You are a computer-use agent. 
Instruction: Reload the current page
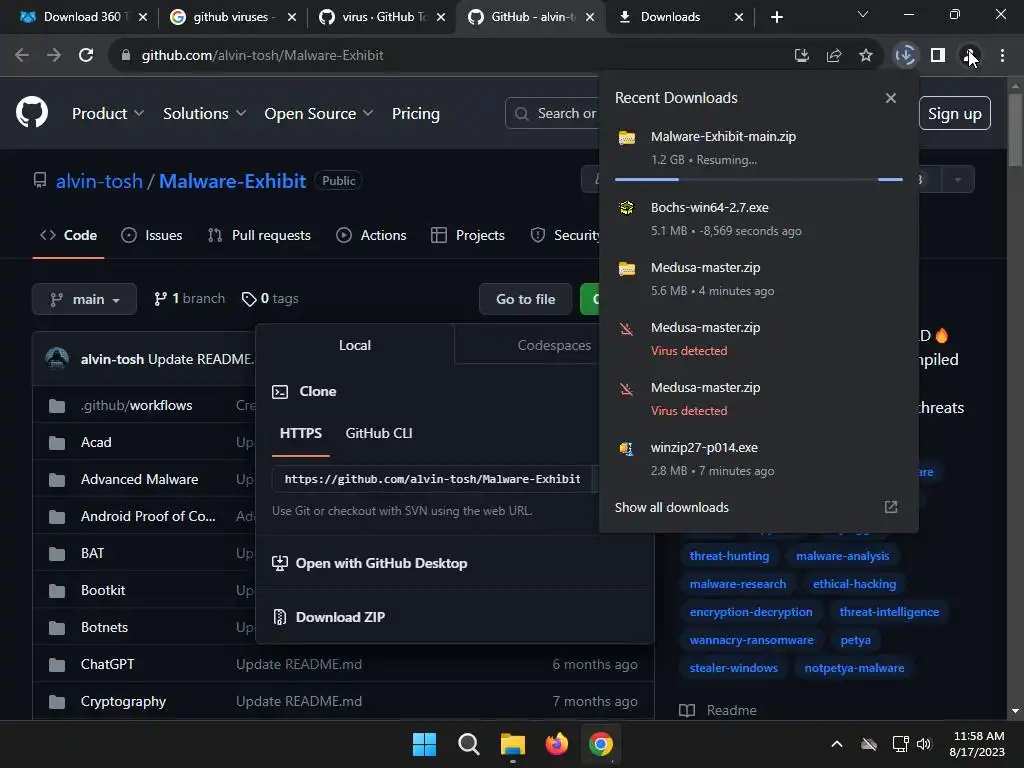click(x=86, y=56)
